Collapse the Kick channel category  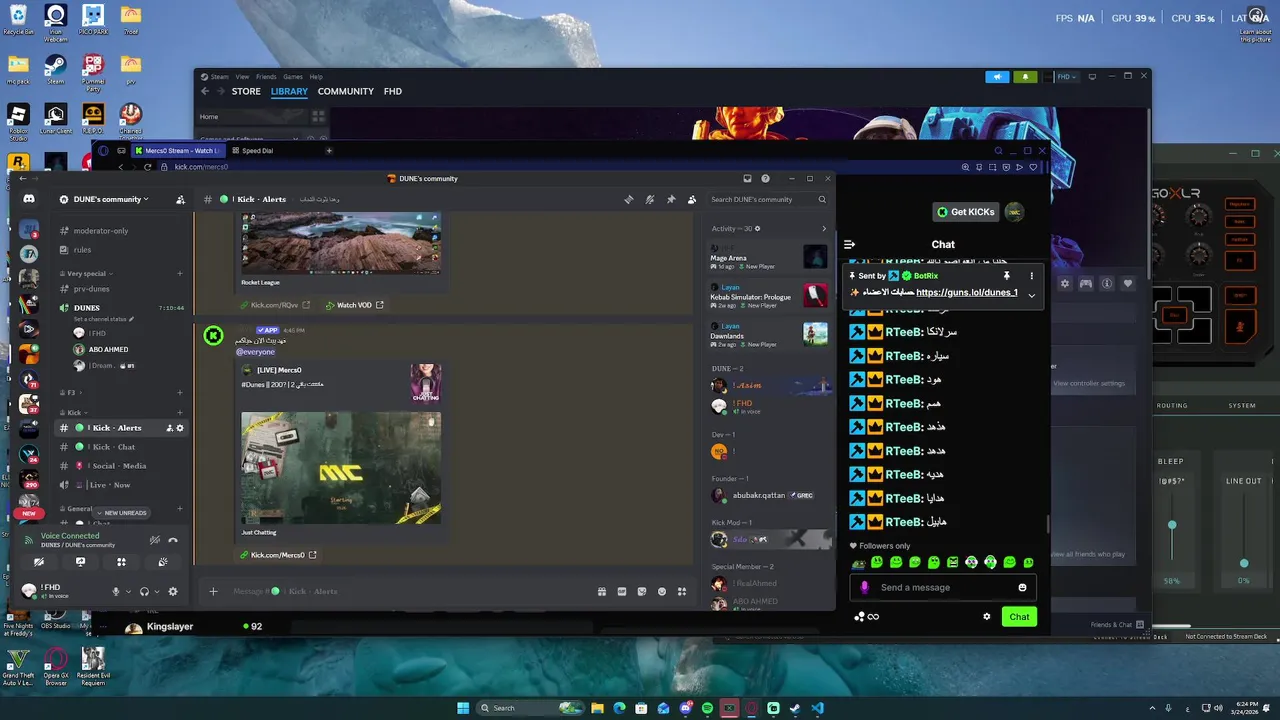pyautogui.click(x=72, y=412)
